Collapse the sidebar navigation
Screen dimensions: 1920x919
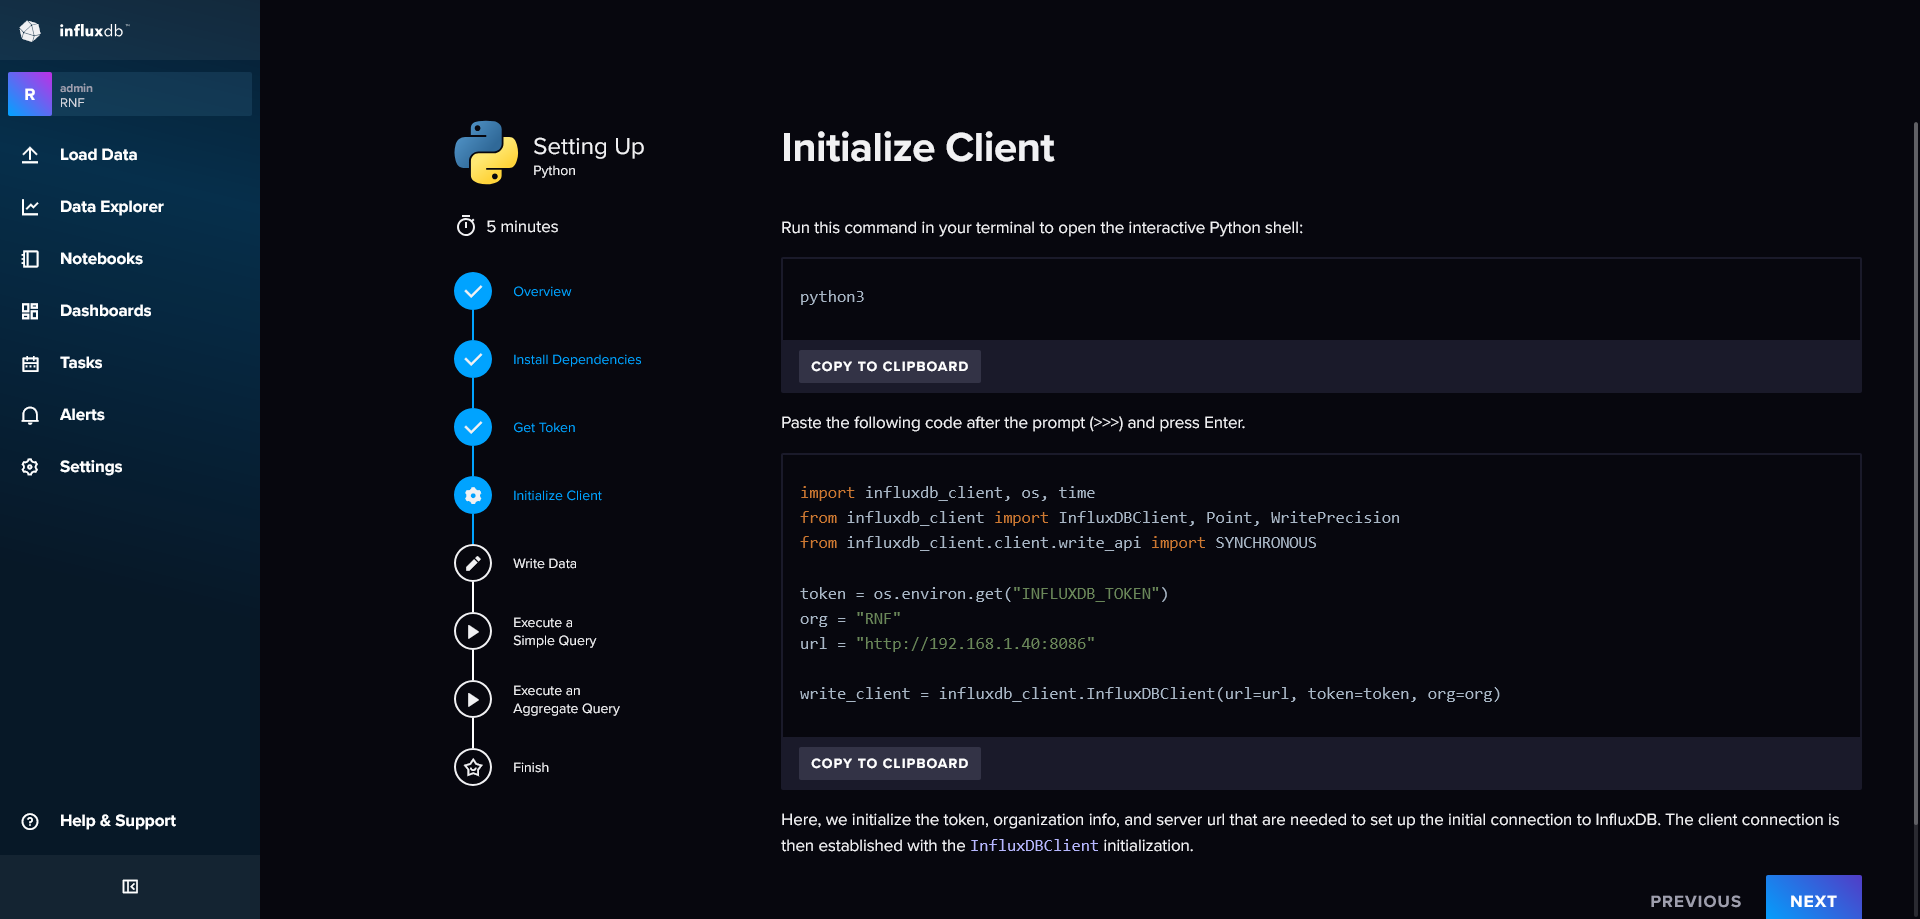coord(130,887)
